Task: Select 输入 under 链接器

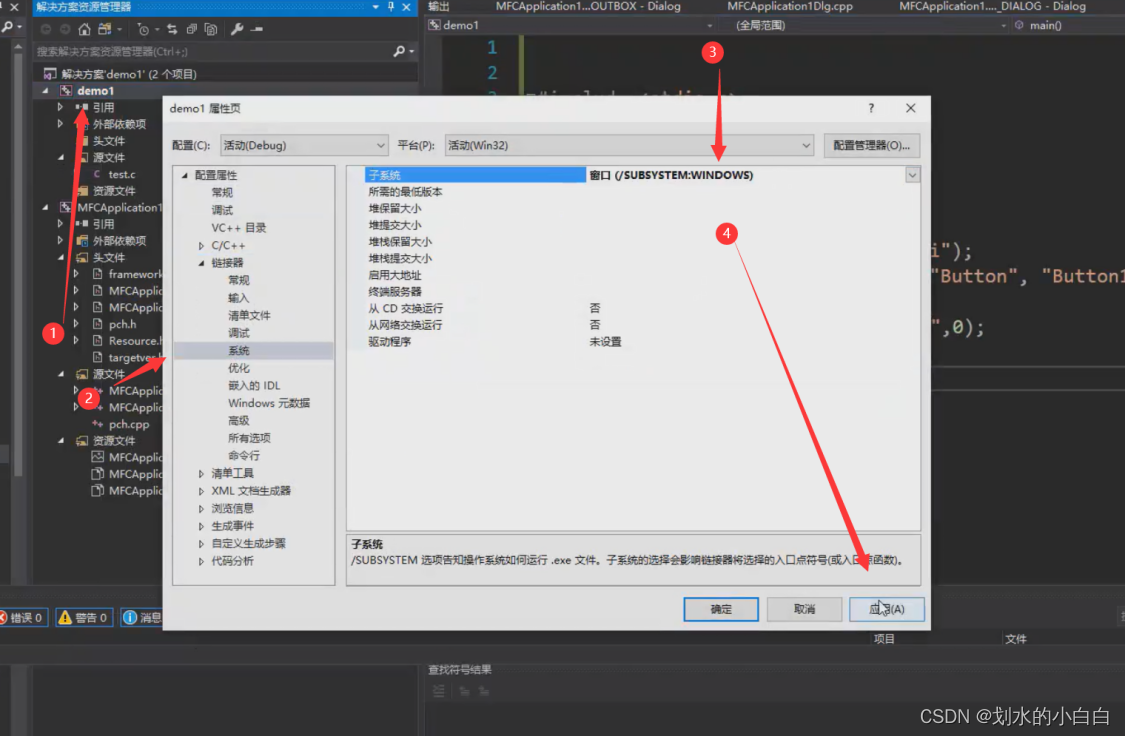Action: point(238,298)
